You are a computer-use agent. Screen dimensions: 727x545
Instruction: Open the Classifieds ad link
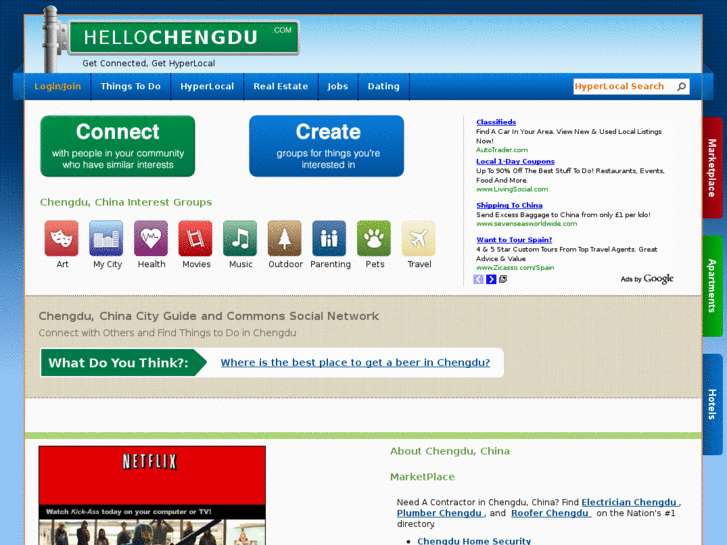pyautogui.click(x=496, y=122)
